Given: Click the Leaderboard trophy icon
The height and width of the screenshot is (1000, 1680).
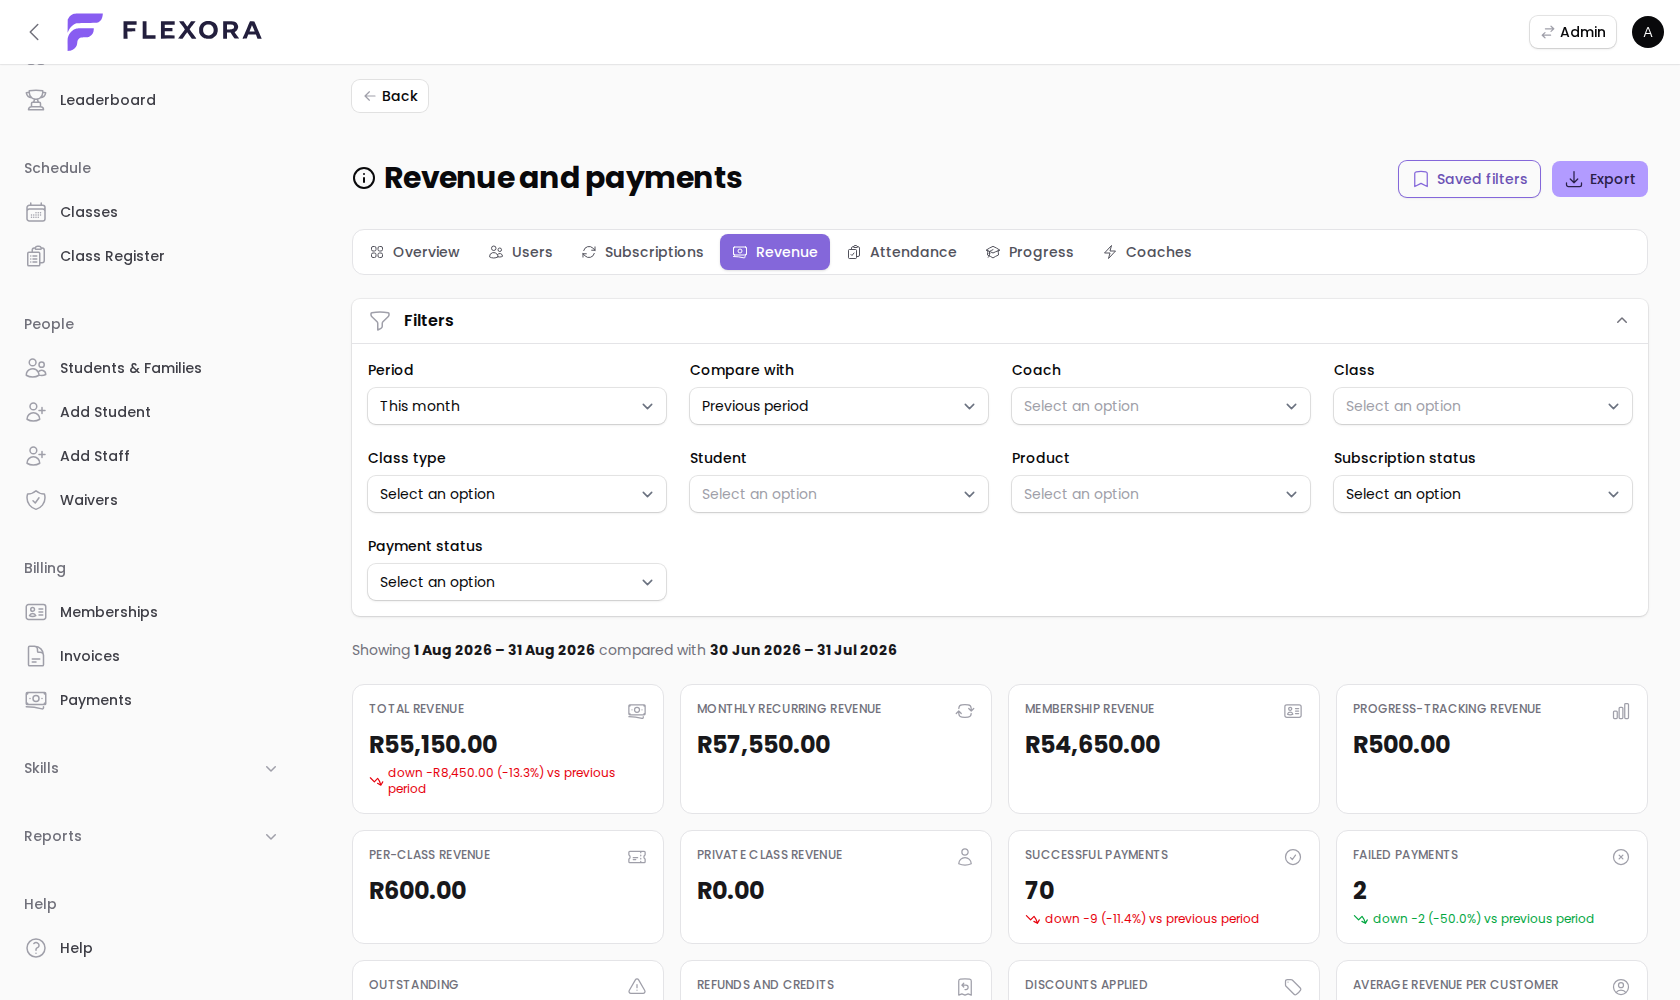Looking at the screenshot, I should coord(36,100).
